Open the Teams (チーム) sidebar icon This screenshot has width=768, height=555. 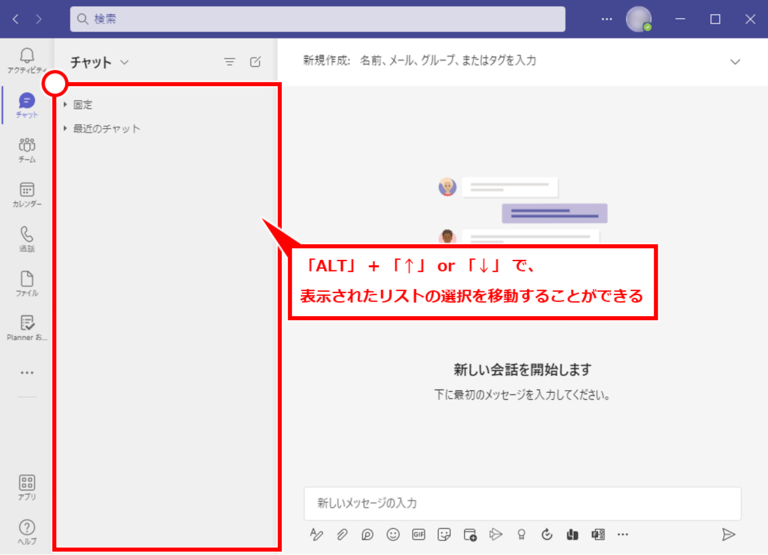27,150
